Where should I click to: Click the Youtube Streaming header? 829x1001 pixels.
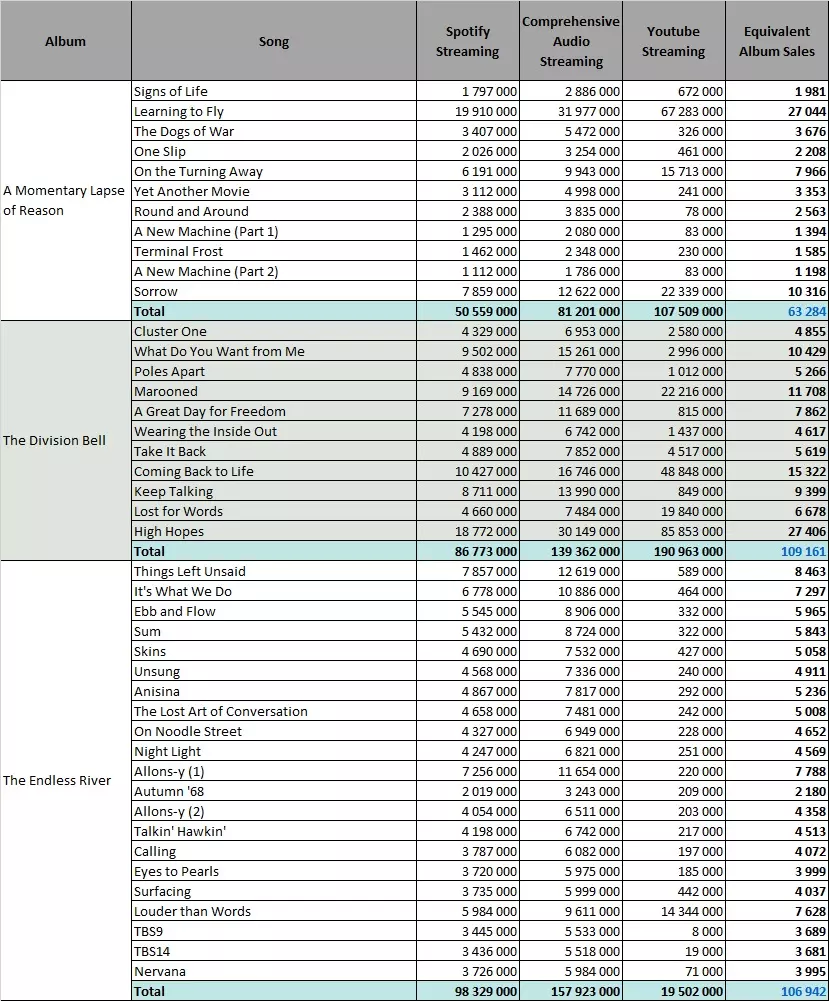pyautogui.click(x=674, y=41)
